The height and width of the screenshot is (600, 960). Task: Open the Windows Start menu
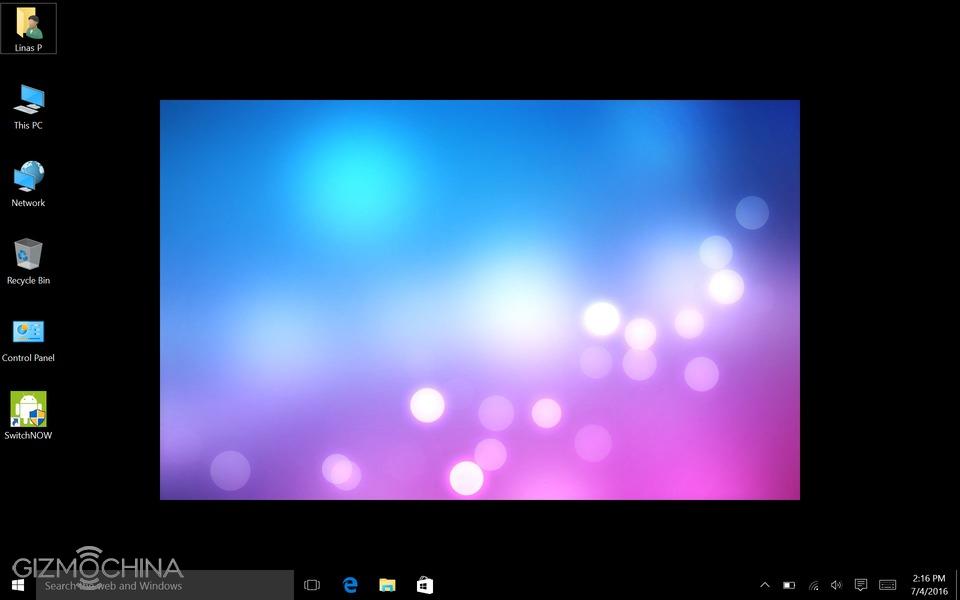[x=17, y=585]
